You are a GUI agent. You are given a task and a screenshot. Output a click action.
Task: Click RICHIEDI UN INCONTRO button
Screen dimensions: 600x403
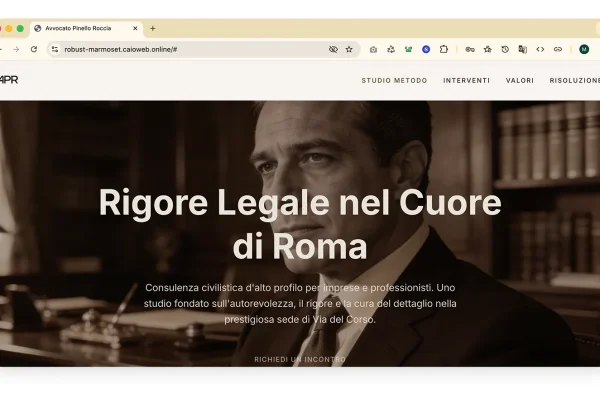(x=300, y=359)
